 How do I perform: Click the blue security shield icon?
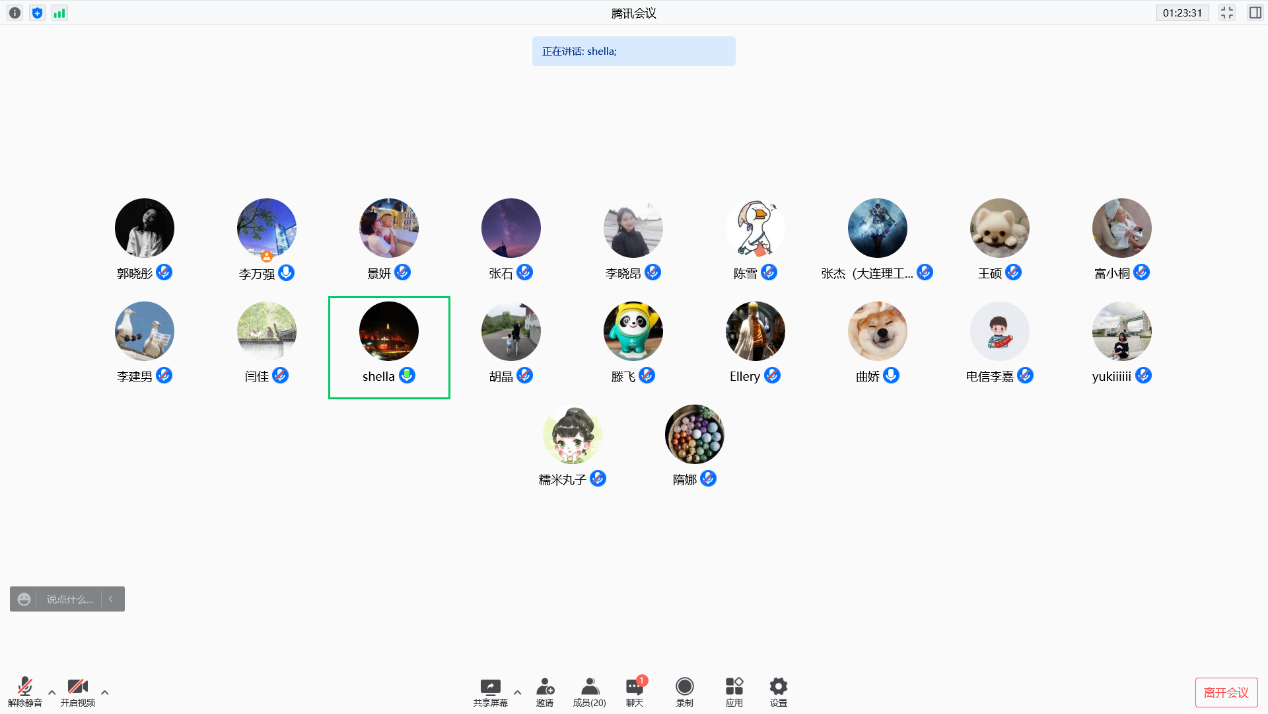pyautogui.click(x=37, y=13)
